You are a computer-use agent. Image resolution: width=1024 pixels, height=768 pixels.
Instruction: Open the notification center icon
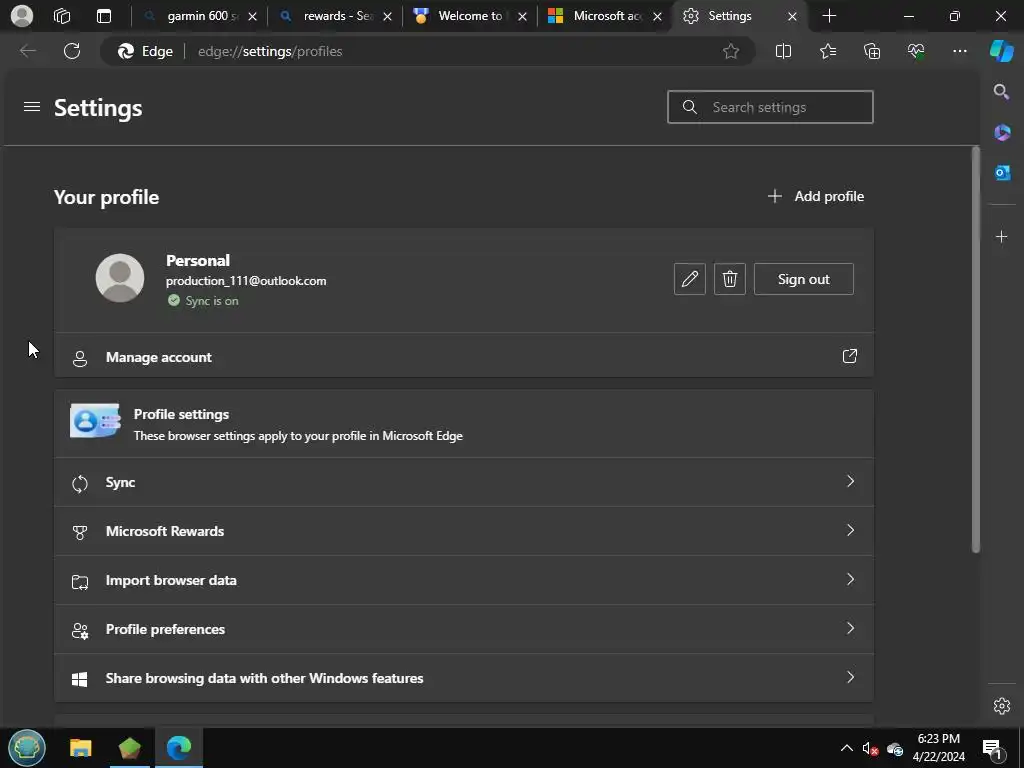(992, 748)
